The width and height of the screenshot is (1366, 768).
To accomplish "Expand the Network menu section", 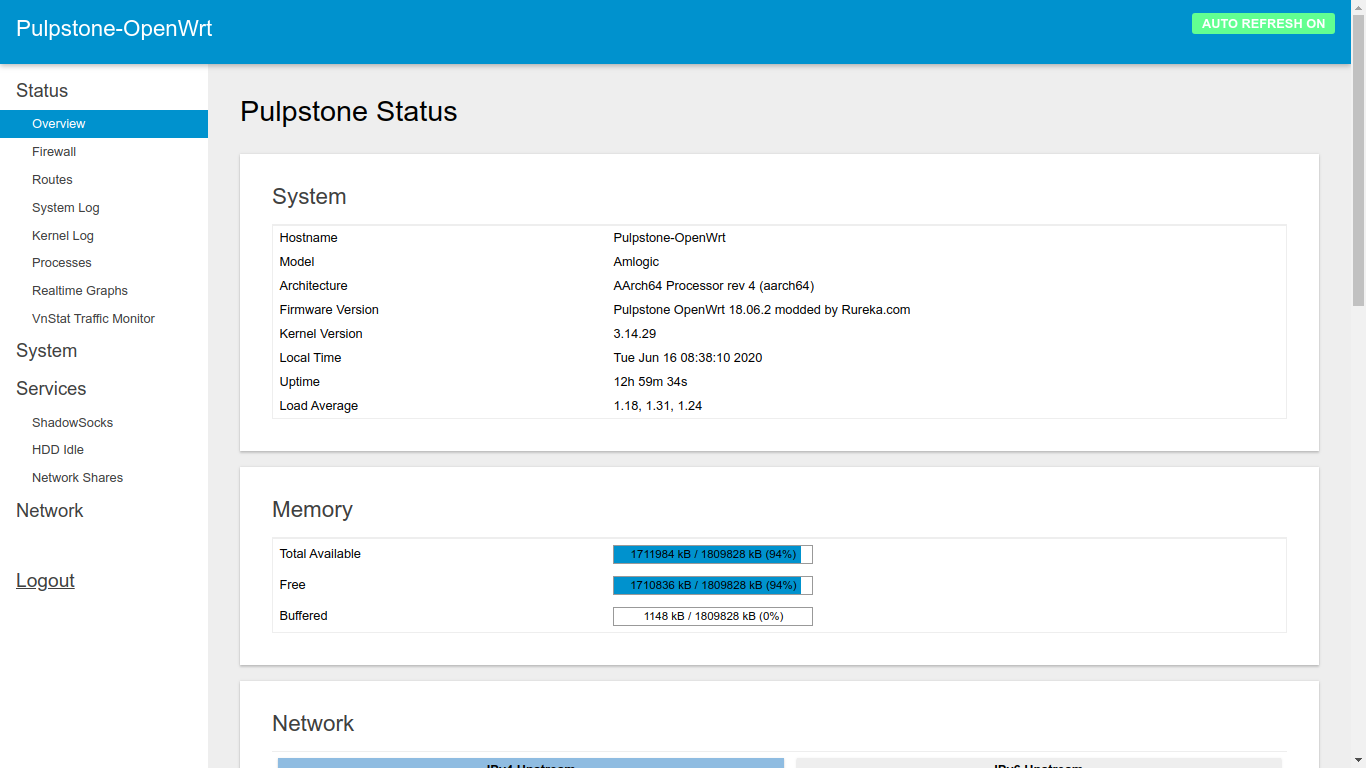I will pos(50,511).
